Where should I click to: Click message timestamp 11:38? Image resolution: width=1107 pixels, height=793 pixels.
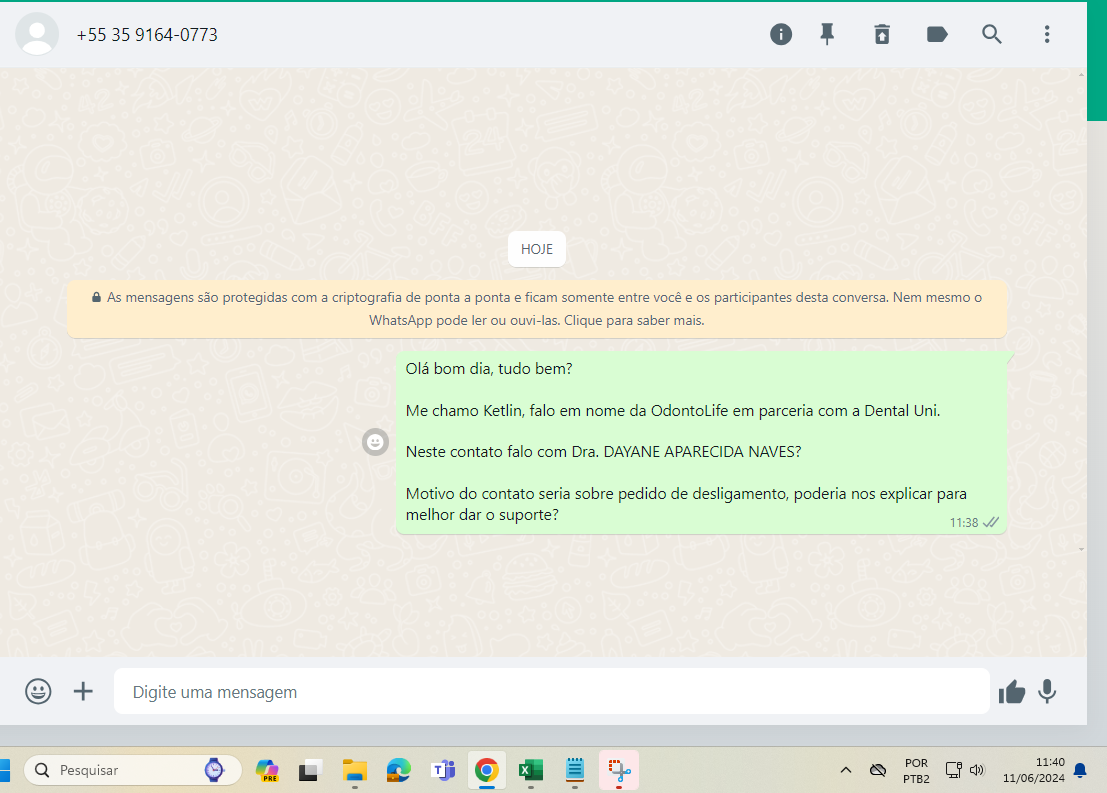(x=964, y=523)
